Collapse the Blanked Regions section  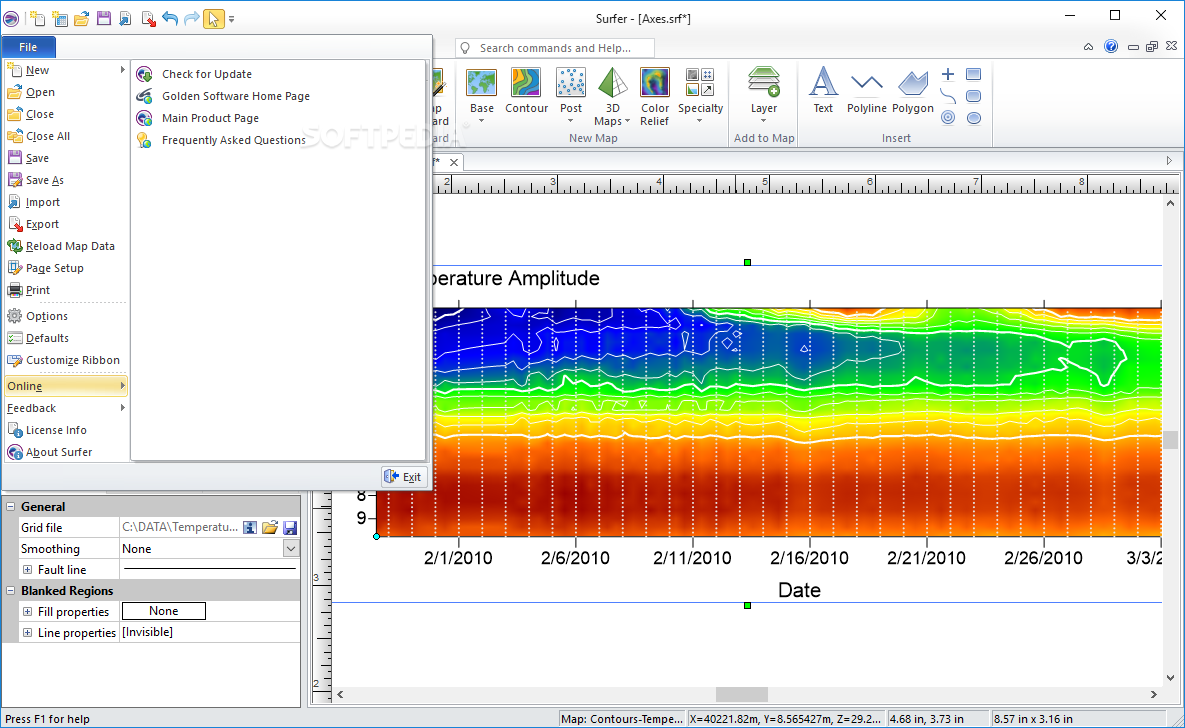(11, 590)
